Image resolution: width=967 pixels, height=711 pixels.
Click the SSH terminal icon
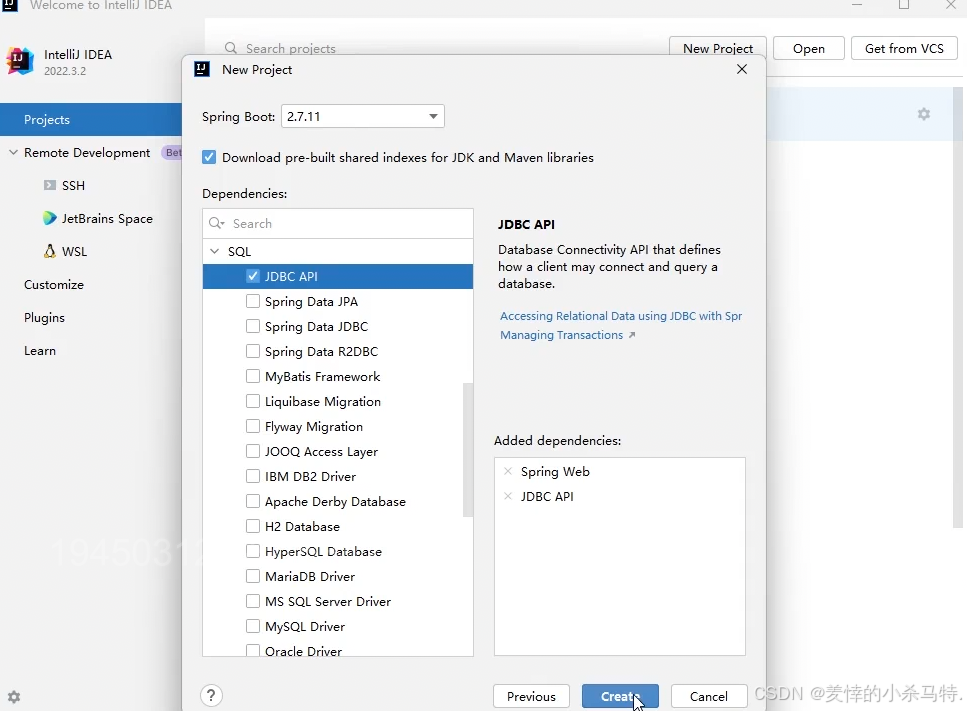[50, 185]
